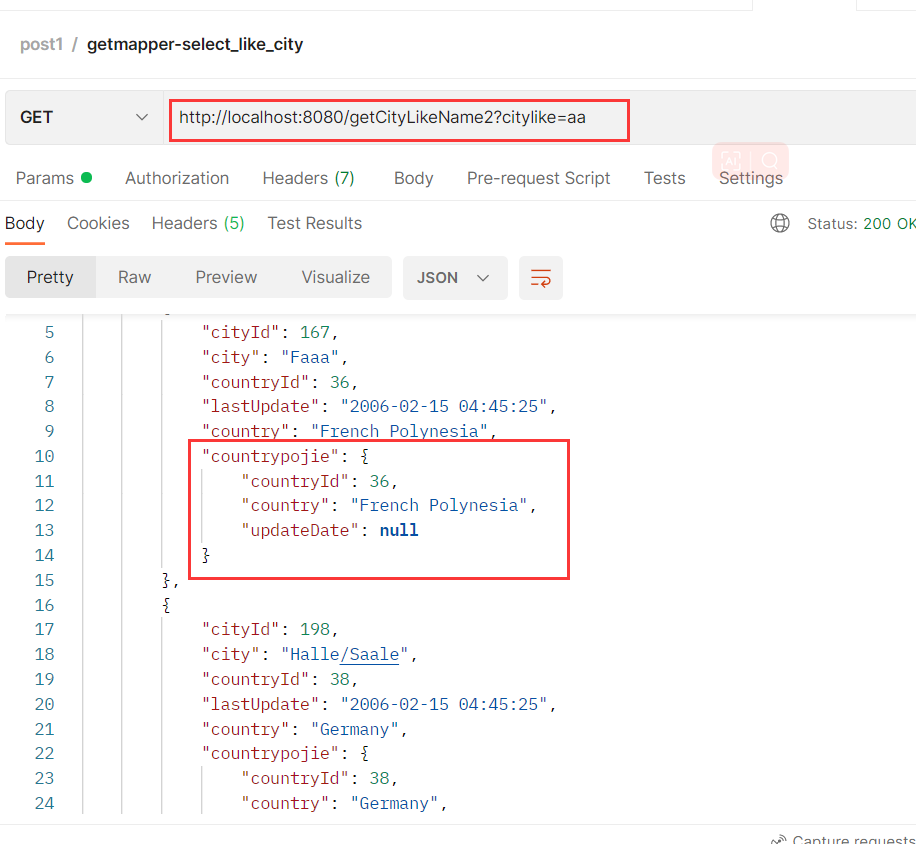
Task: Click the wrap lines icon beside JSON
Action: pyautogui.click(x=541, y=278)
